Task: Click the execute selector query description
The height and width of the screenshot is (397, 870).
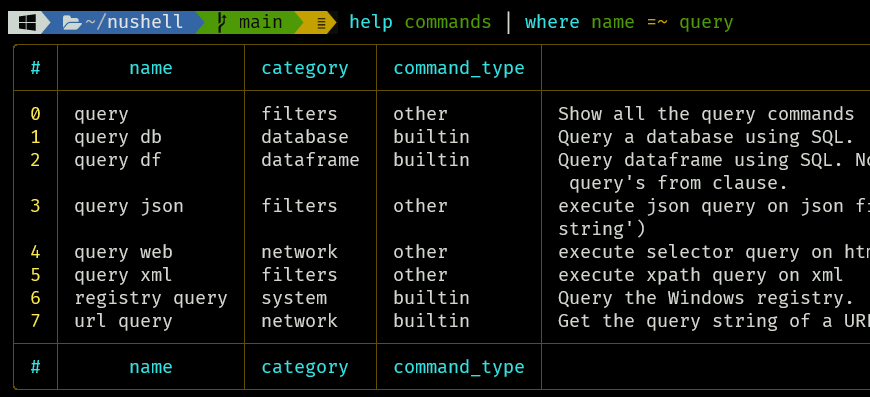Action: click(714, 253)
